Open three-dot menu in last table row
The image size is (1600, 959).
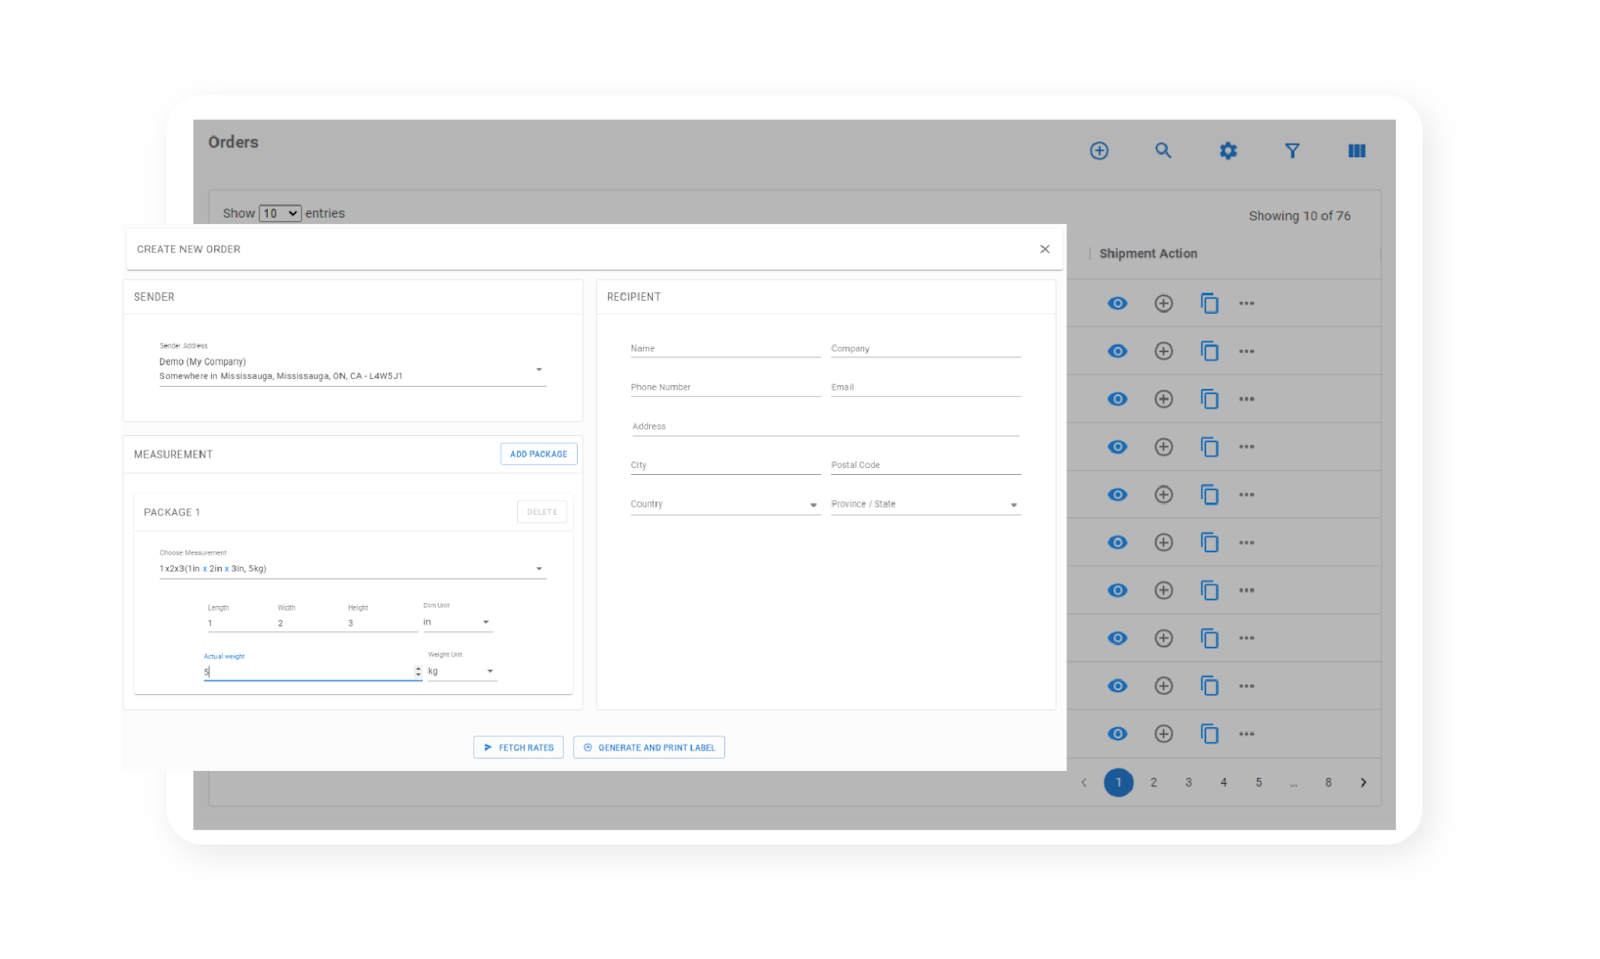click(x=1247, y=734)
